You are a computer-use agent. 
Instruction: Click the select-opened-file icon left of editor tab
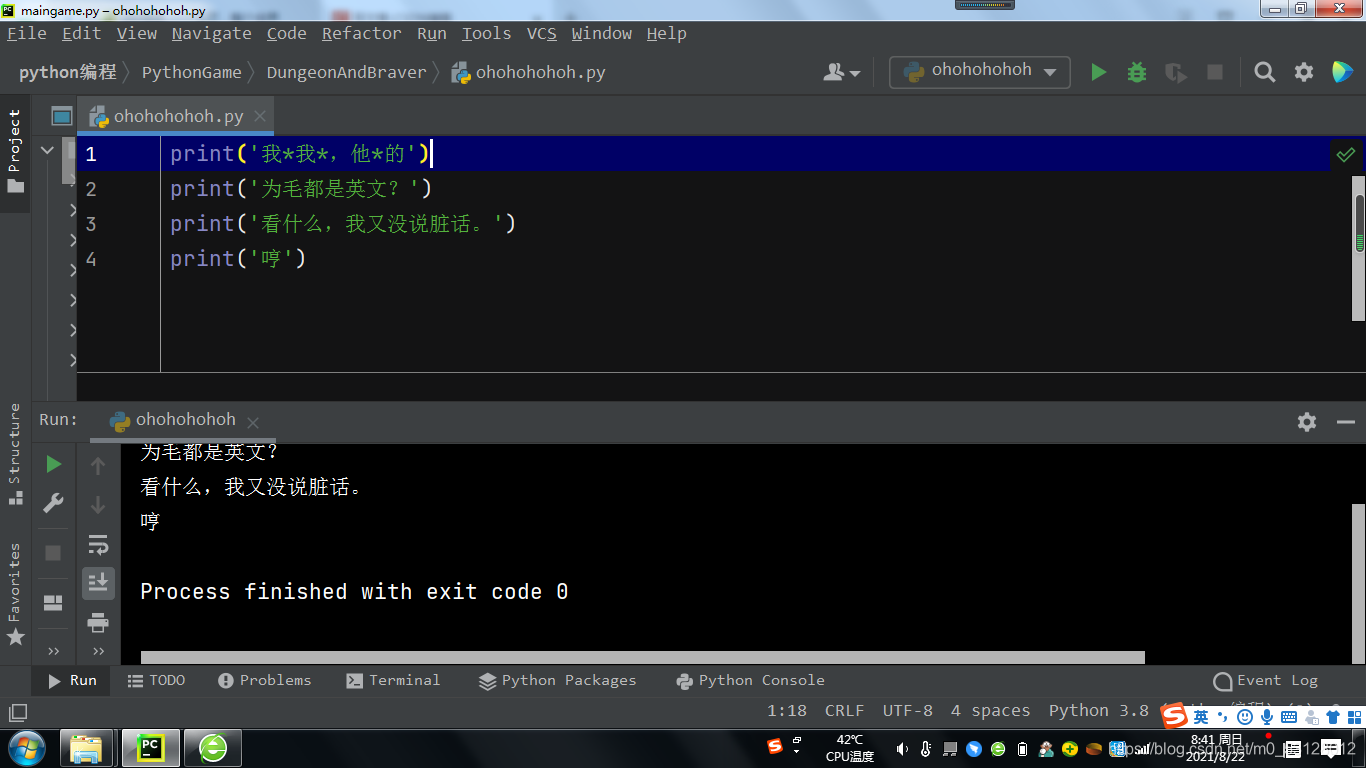click(62, 116)
